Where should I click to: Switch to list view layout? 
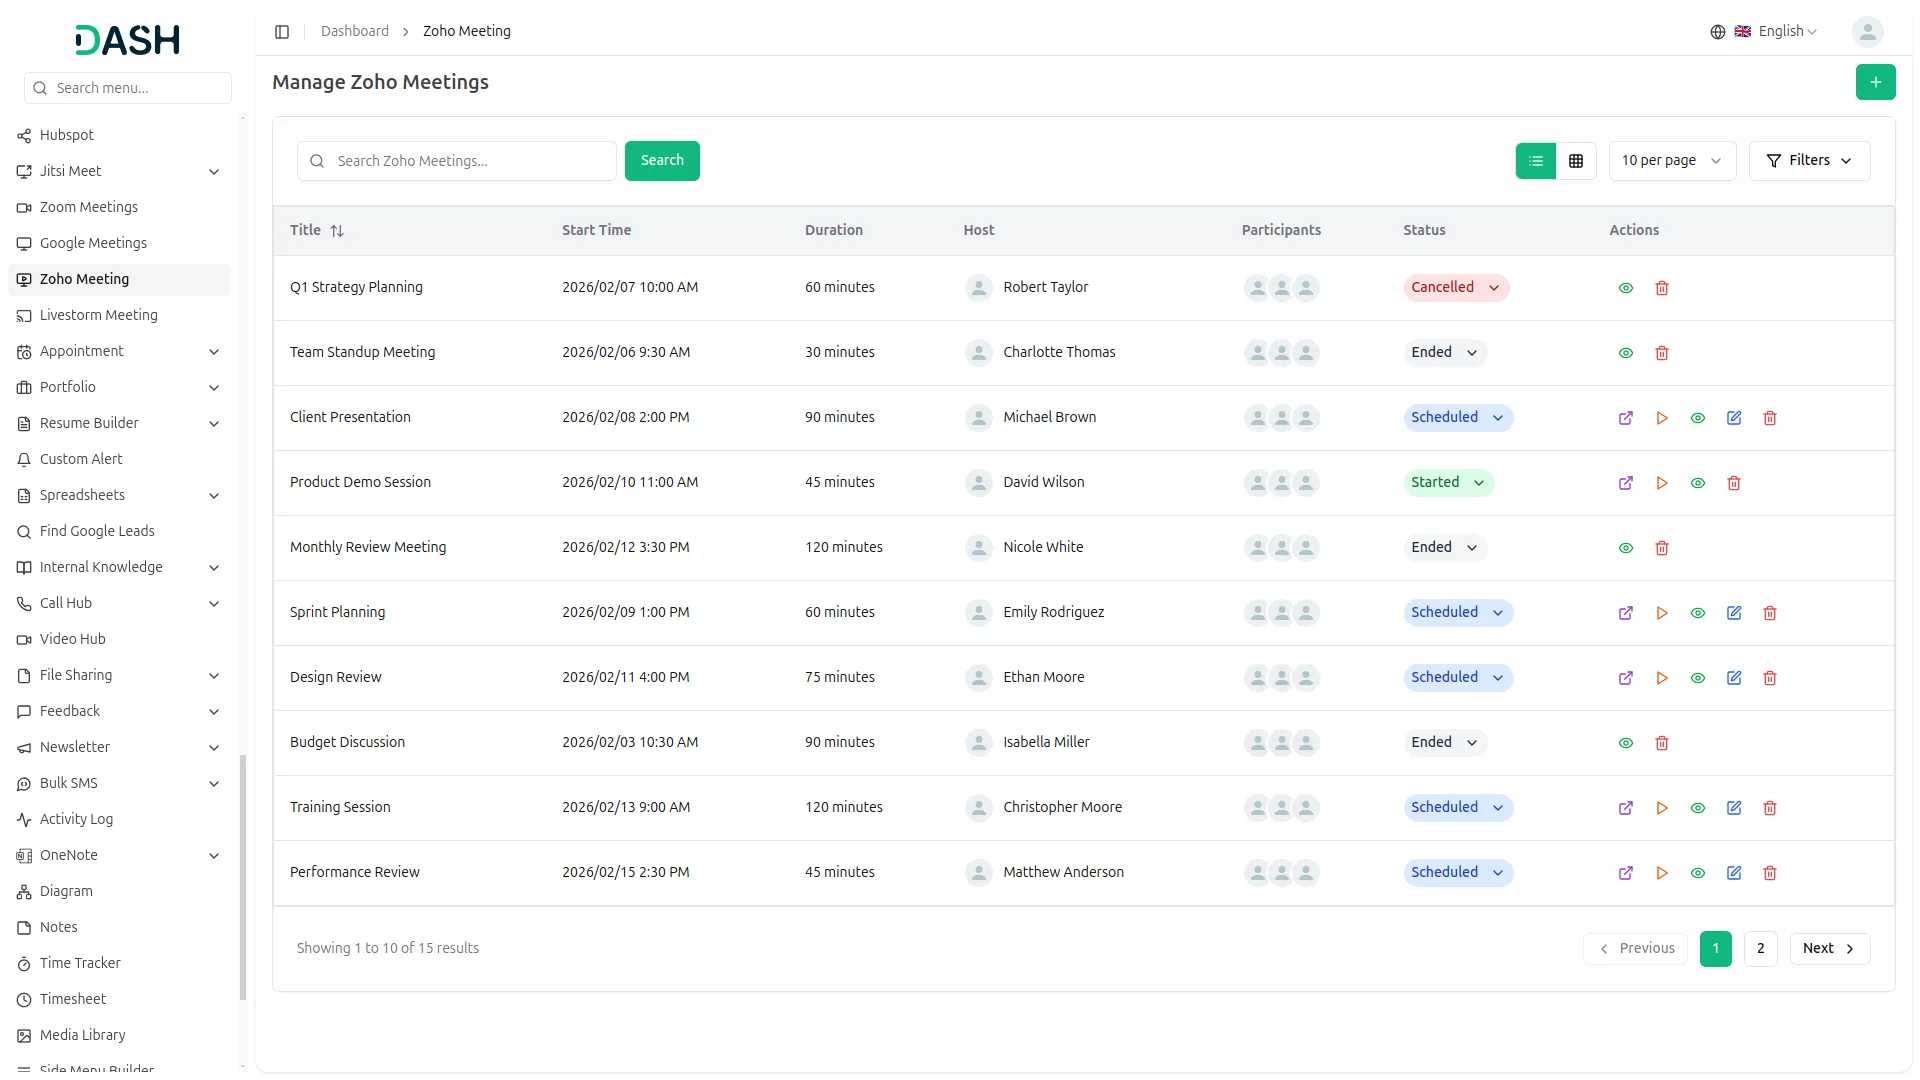coord(1535,161)
